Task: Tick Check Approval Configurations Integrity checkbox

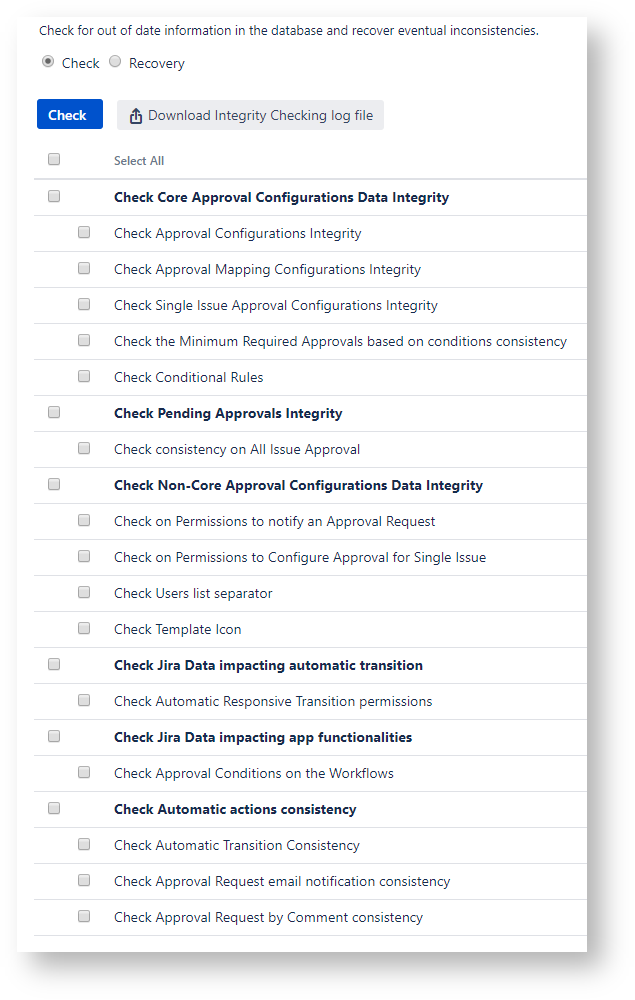Action: pyautogui.click(x=84, y=232)
